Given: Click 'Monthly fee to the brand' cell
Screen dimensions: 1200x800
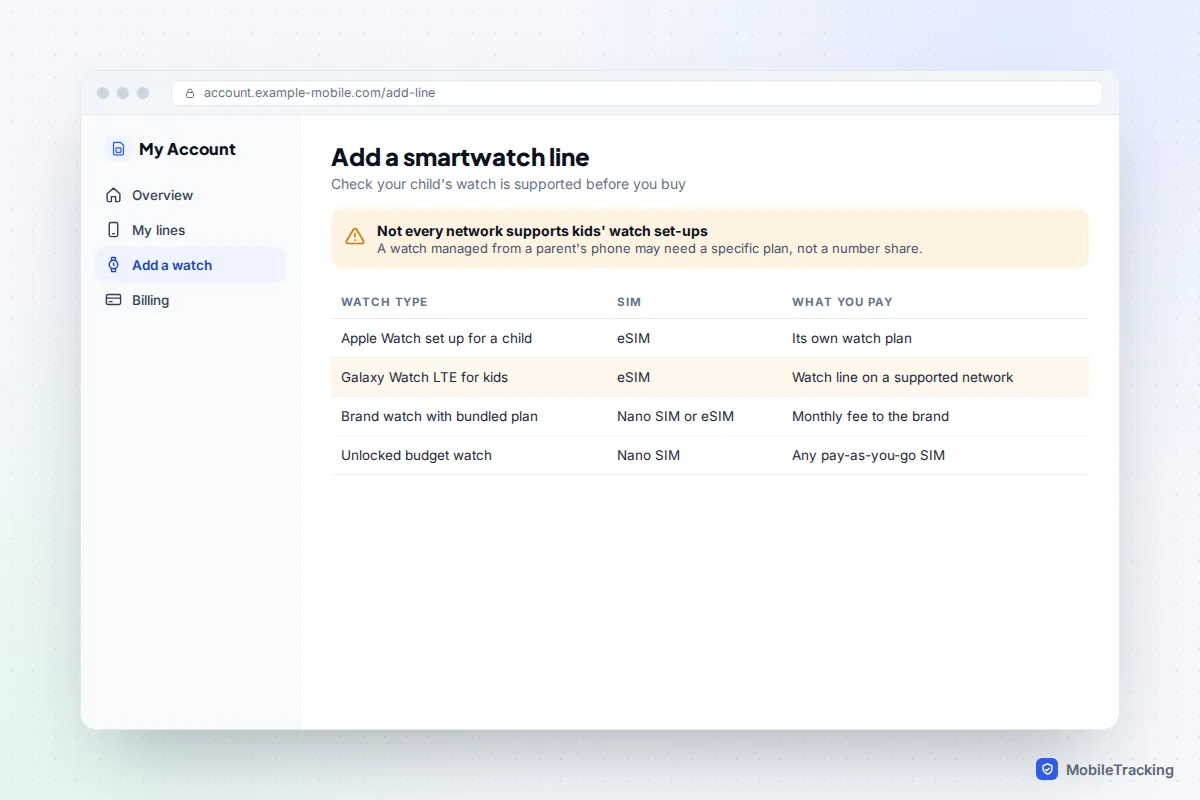Looking at the screenshot, I should click(x=870, y=416).
